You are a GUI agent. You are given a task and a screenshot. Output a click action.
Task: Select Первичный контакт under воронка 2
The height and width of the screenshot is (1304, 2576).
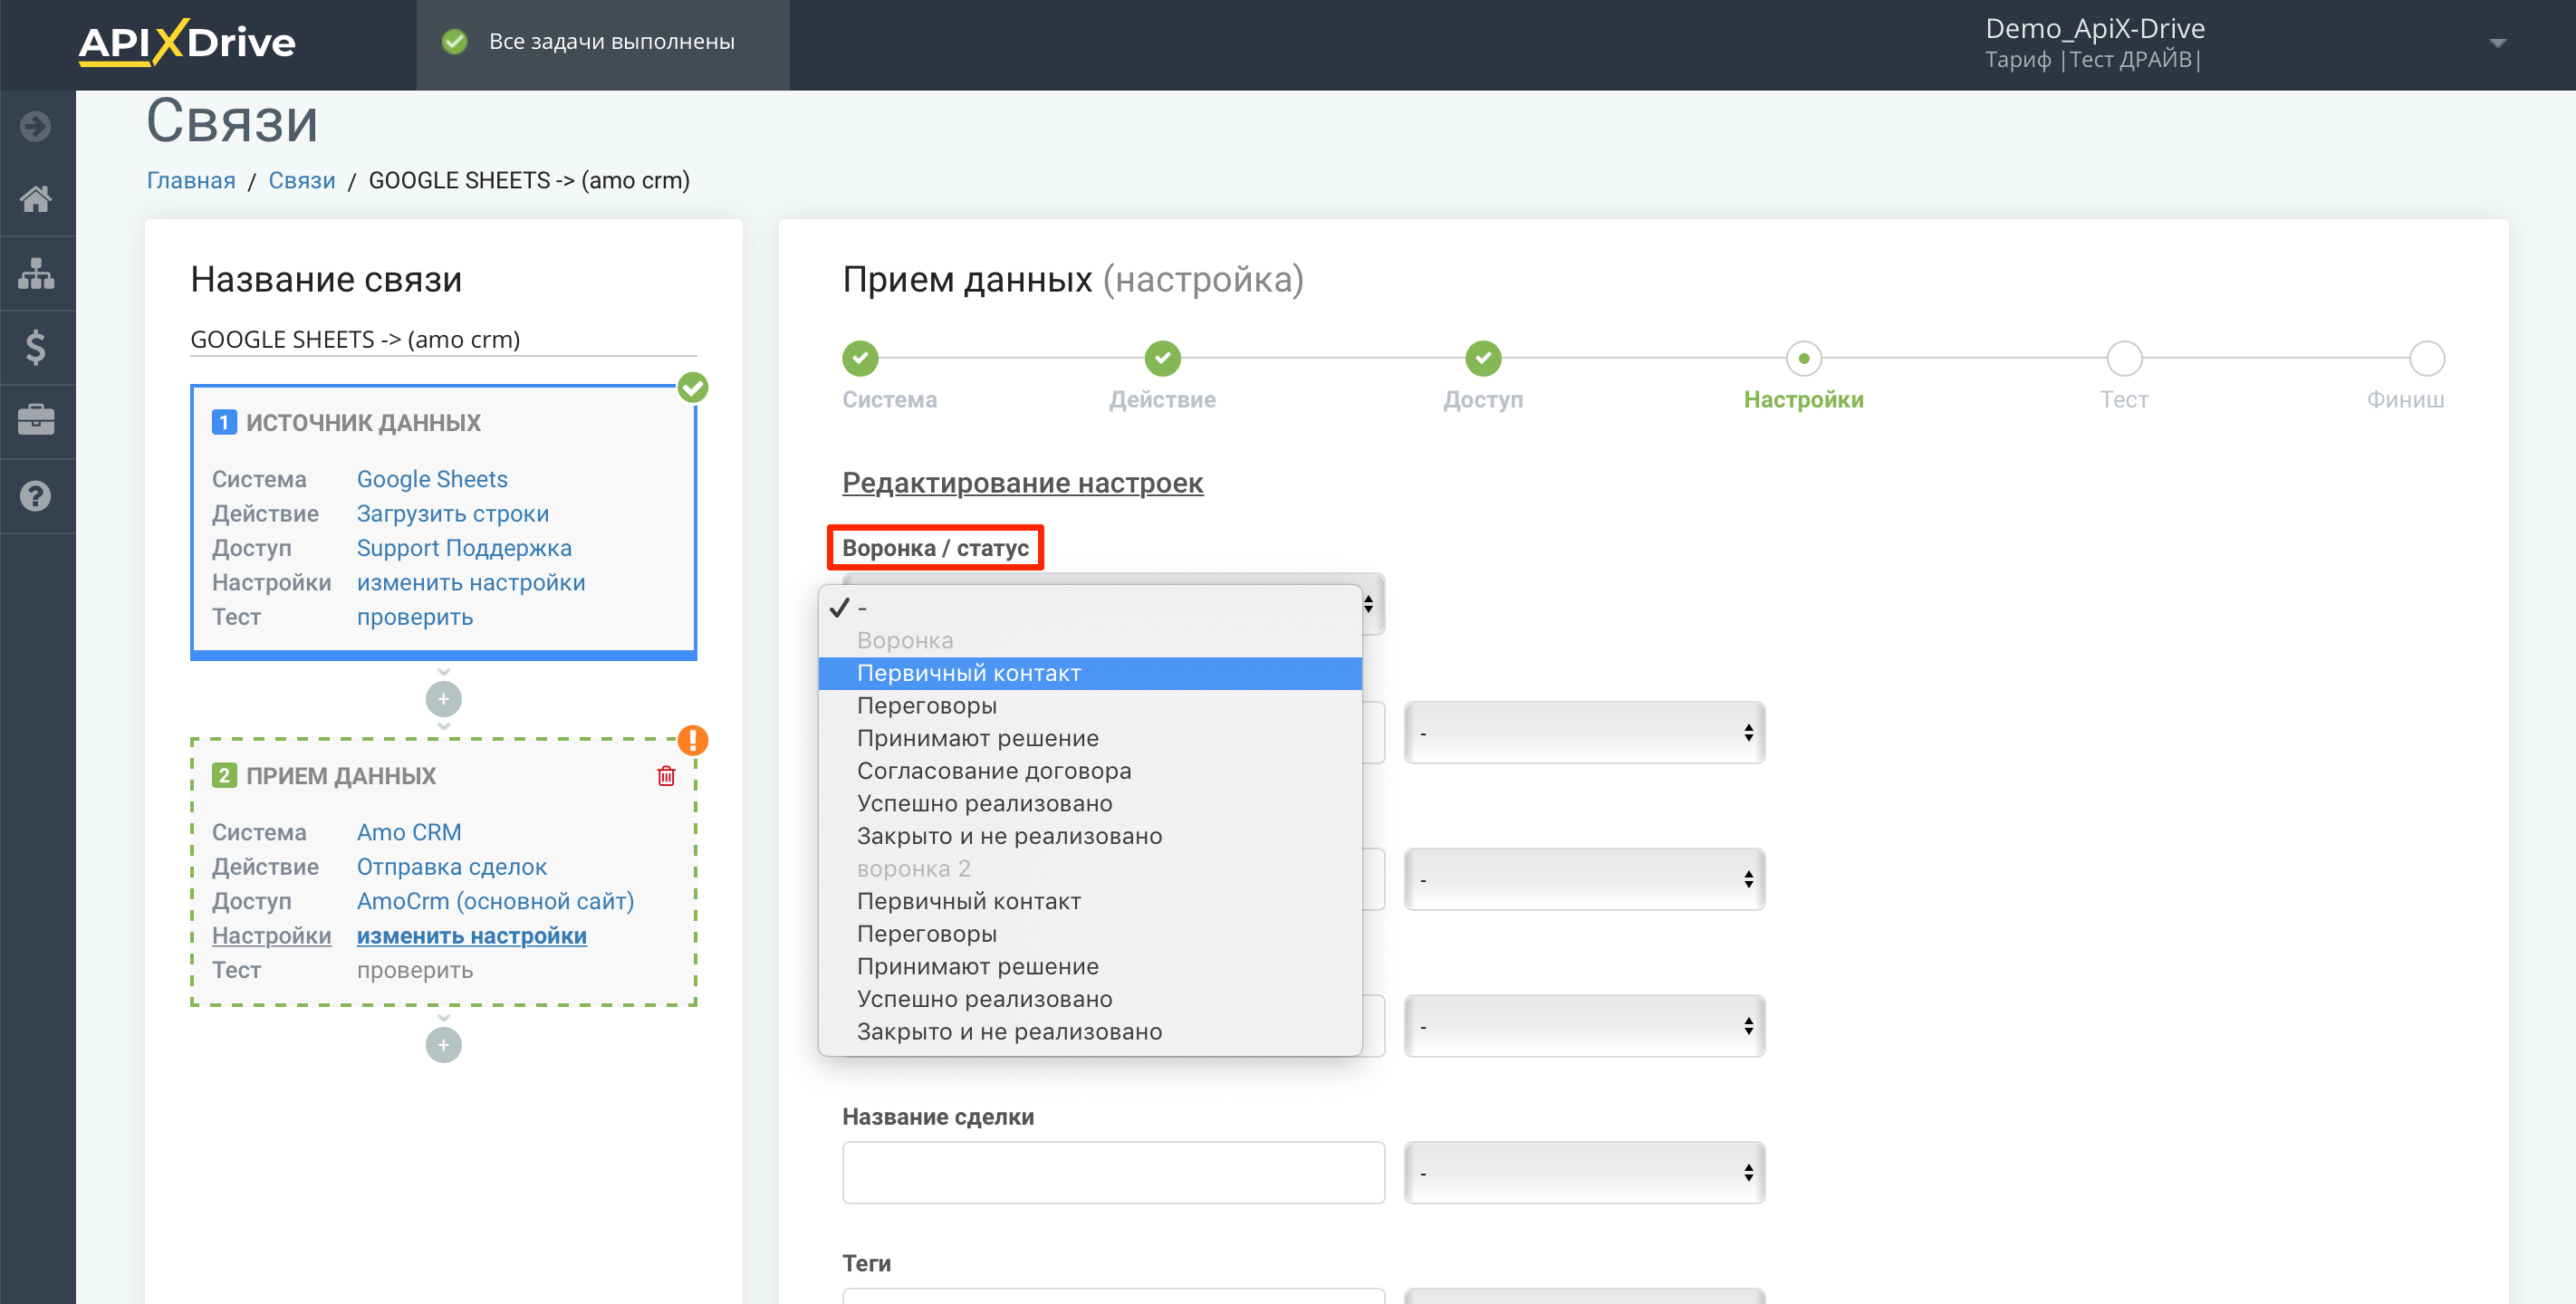click(1090, 901)
